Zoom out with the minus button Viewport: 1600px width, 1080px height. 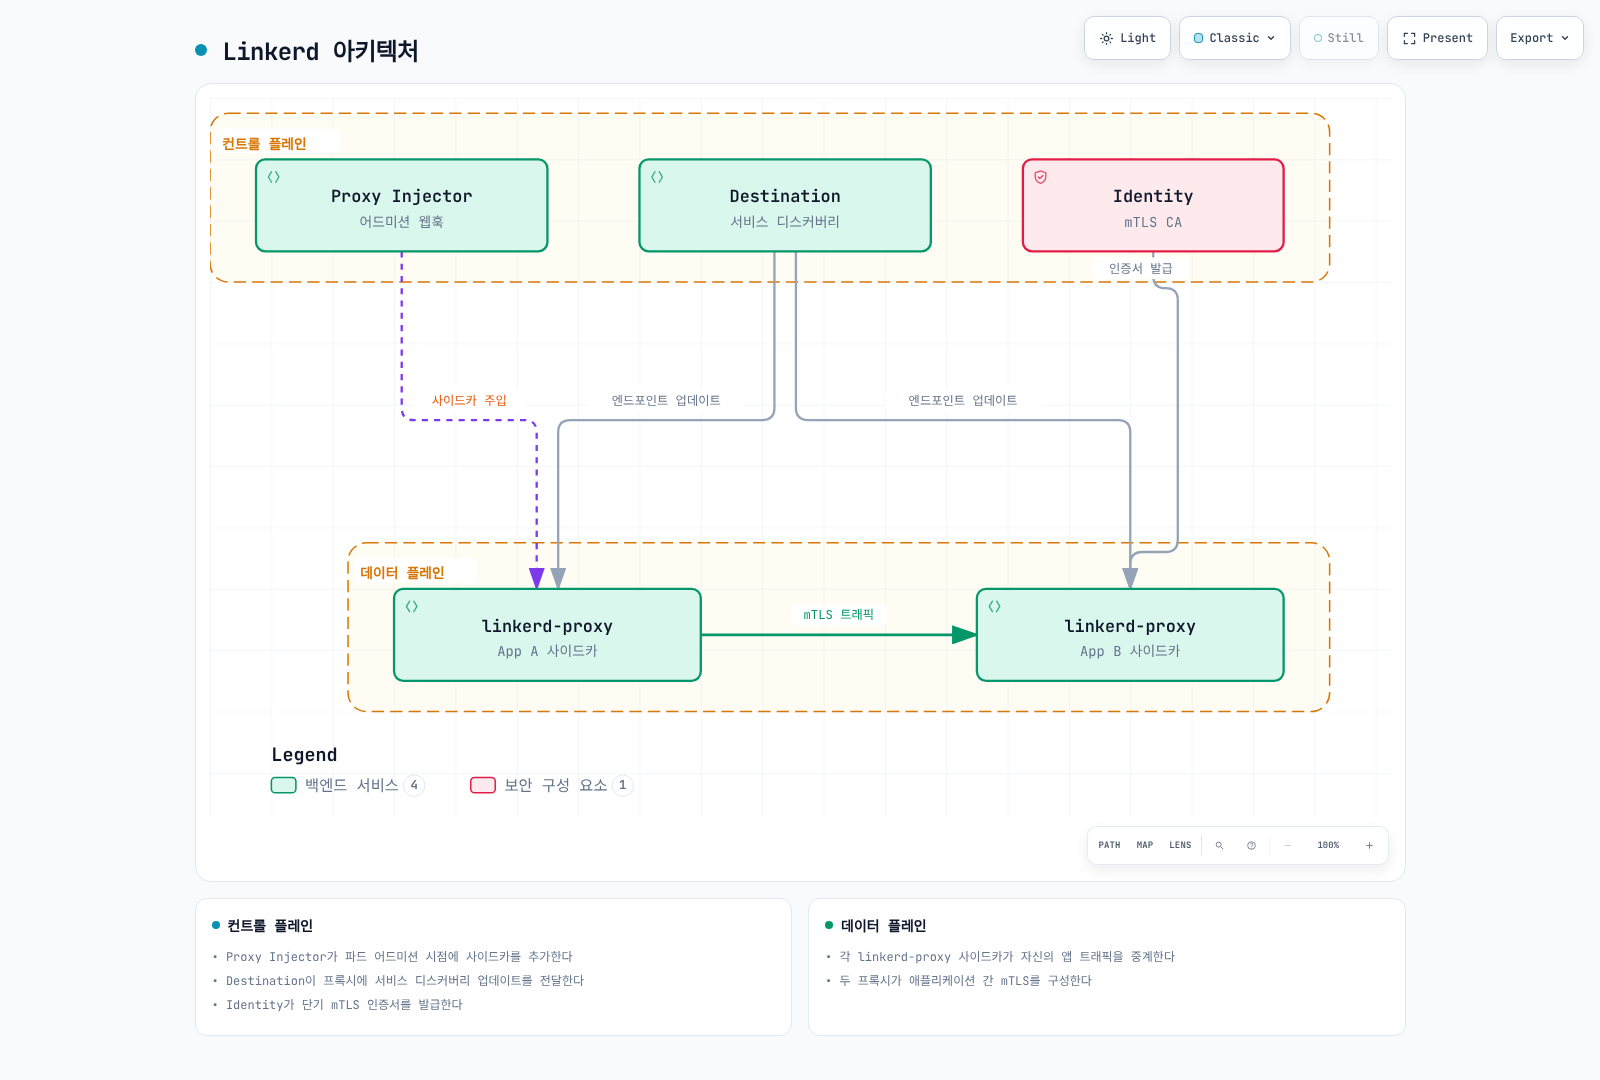pyautogui.click(x=1287, y=845)
